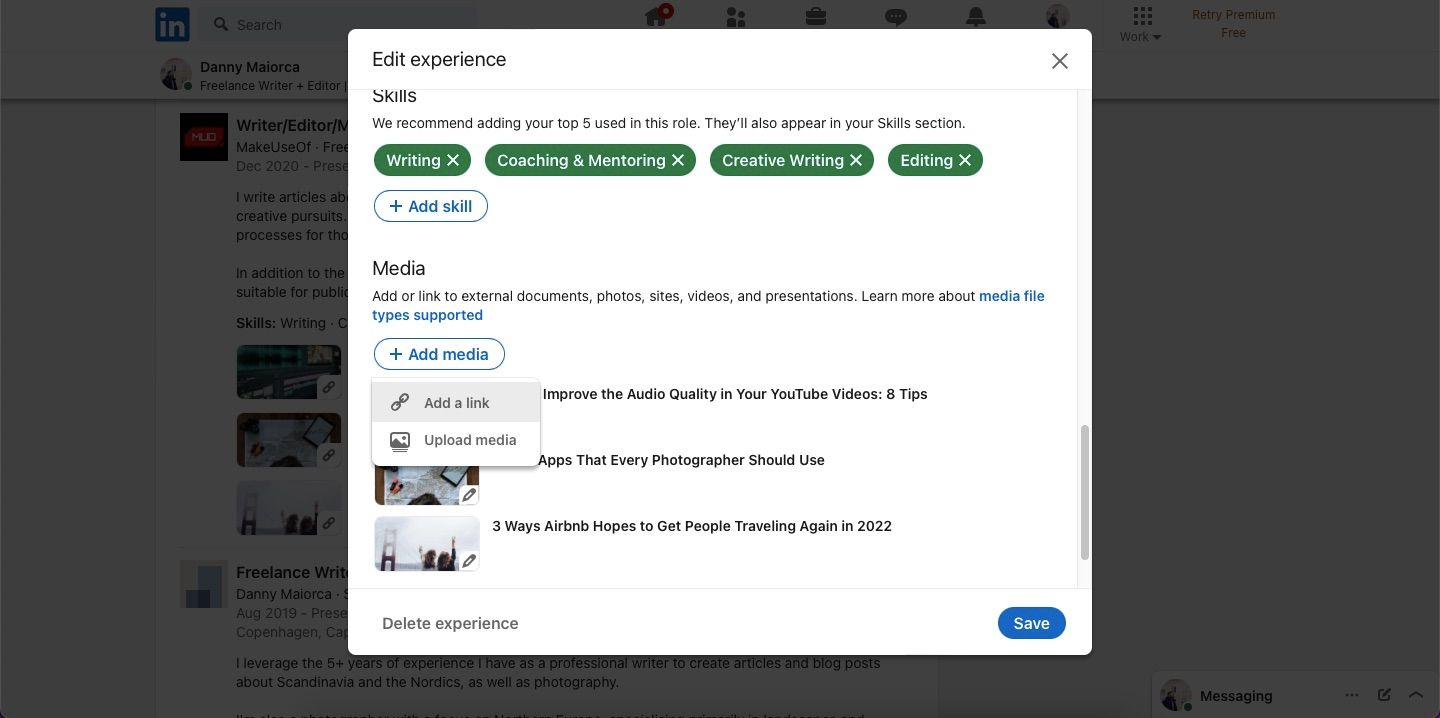
Task: Collapse the Messaging panel chevron
Action: pos(1416,695)
